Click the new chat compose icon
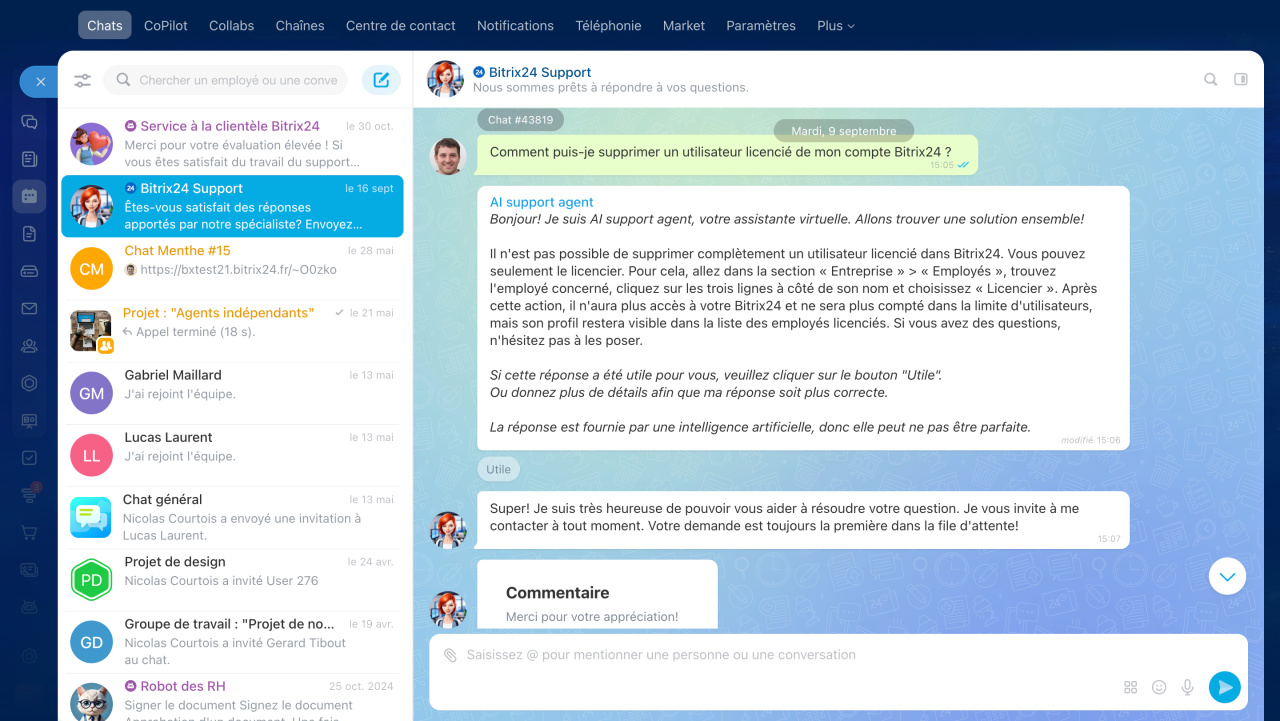Screen dimensions: 1280x721 381,80
